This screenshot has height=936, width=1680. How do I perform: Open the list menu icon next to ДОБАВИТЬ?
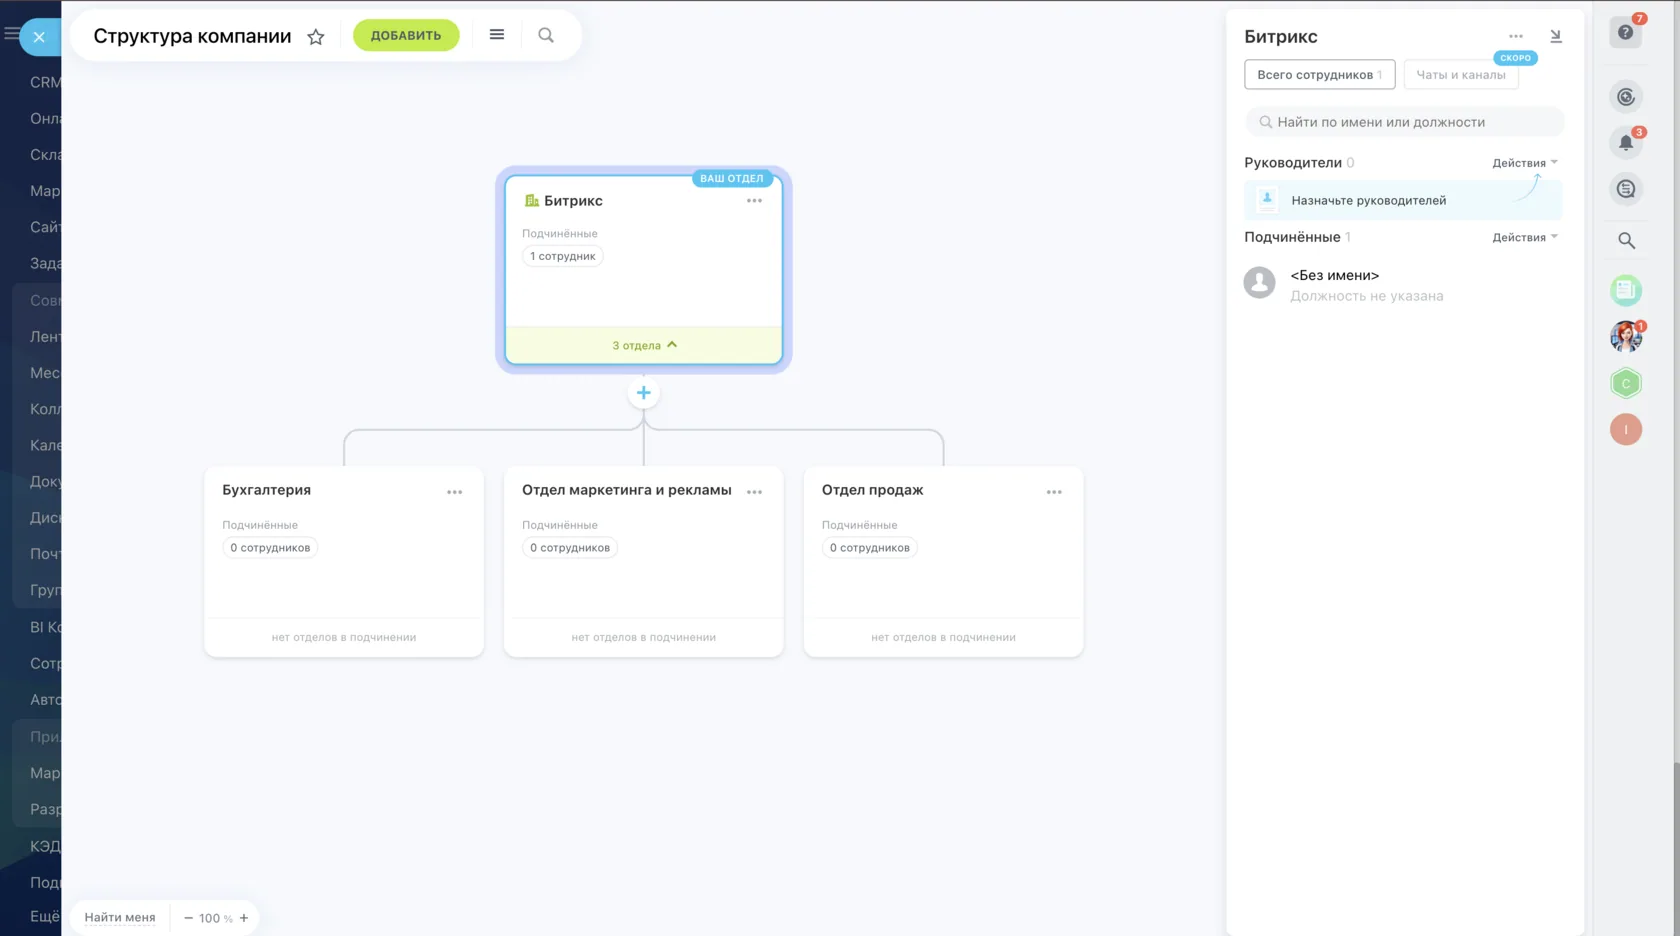(497, 35)
